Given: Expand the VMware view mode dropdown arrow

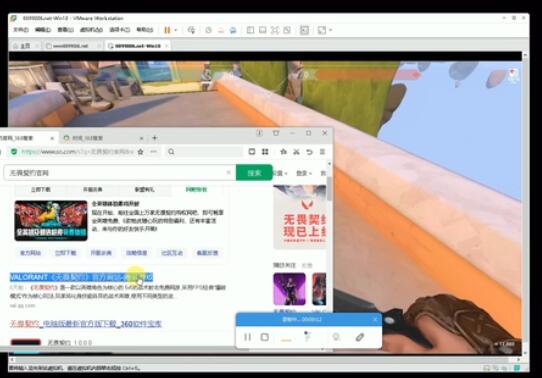Looking at the screenshot, I should pos(330,30).
